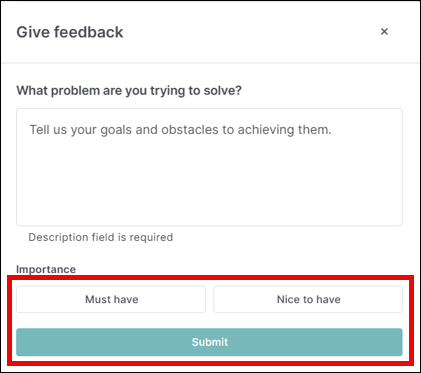Click the empty area of the description field
This screenshot has height=373, width=421.
click(x=209, y=180)
